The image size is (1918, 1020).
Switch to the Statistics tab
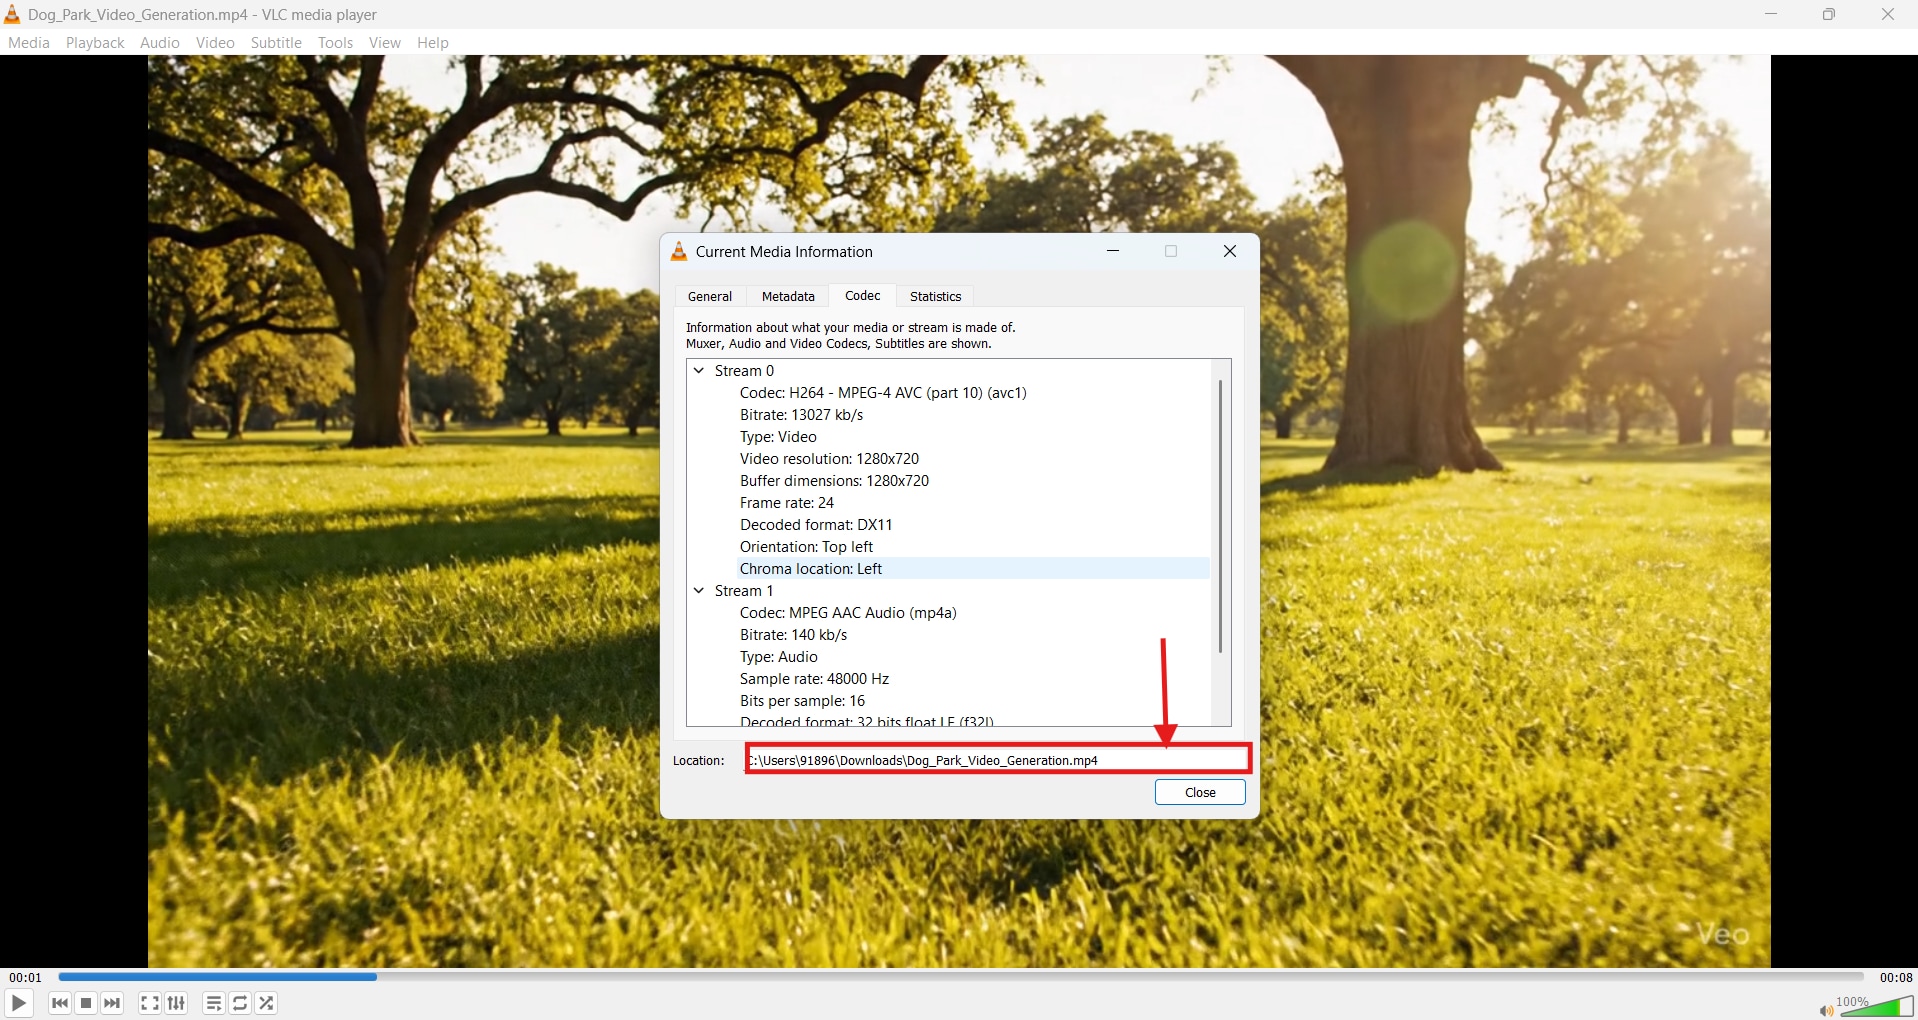point(934,296)
